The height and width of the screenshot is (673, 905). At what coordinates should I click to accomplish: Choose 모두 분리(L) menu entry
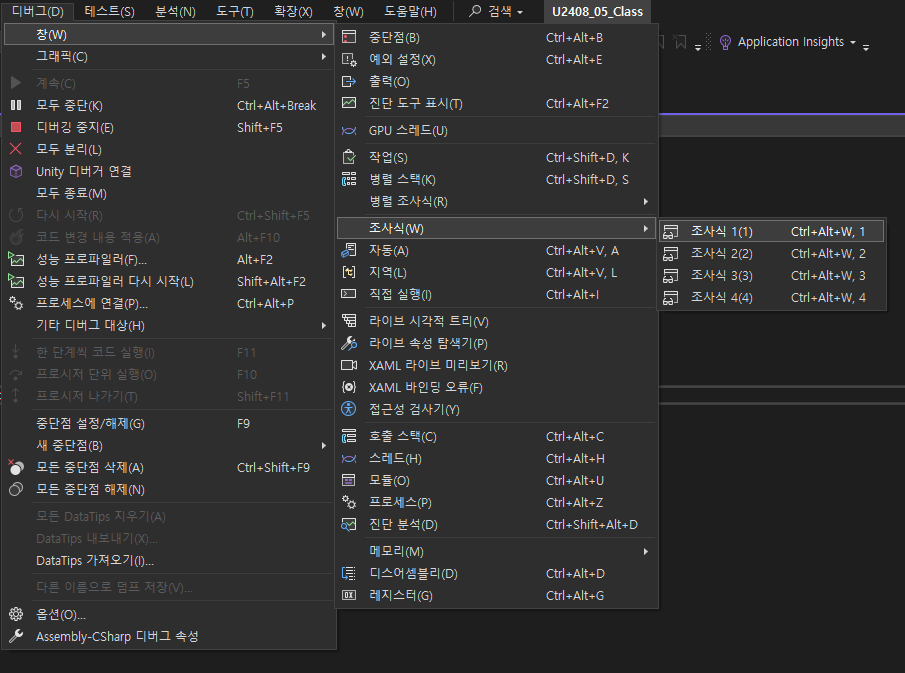coord(169,149)
